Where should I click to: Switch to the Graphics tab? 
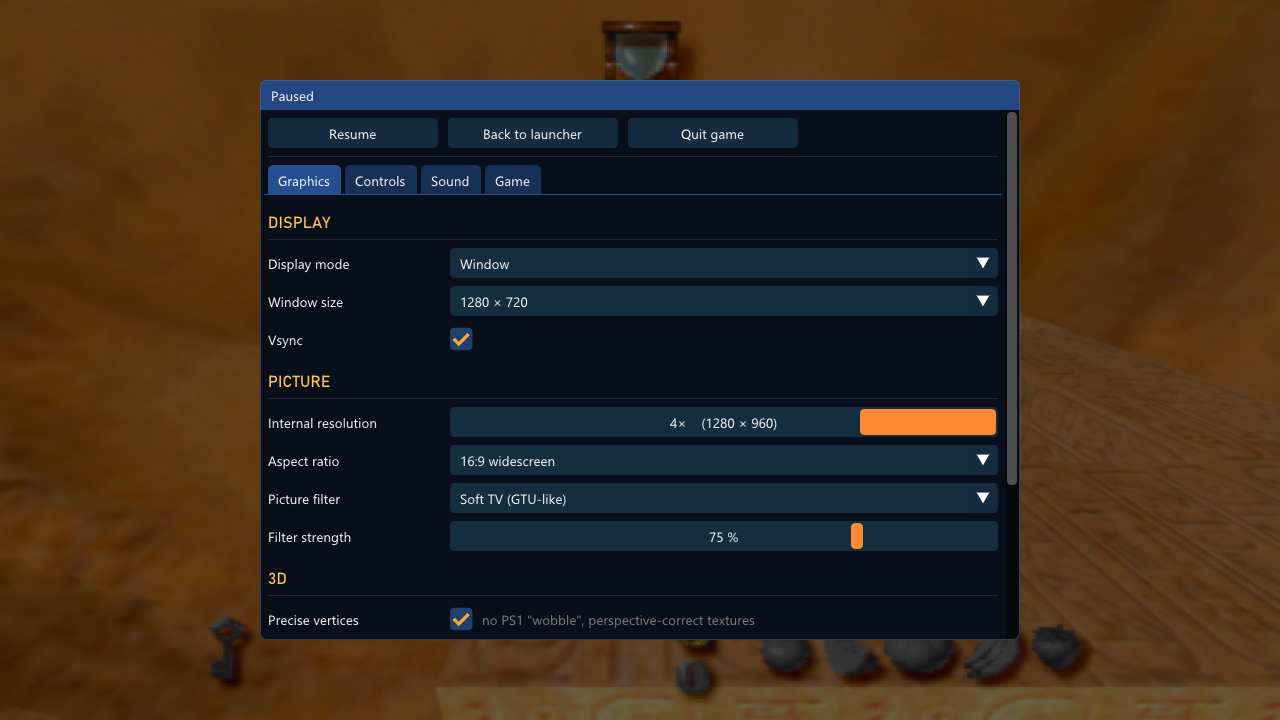[304, 180]
